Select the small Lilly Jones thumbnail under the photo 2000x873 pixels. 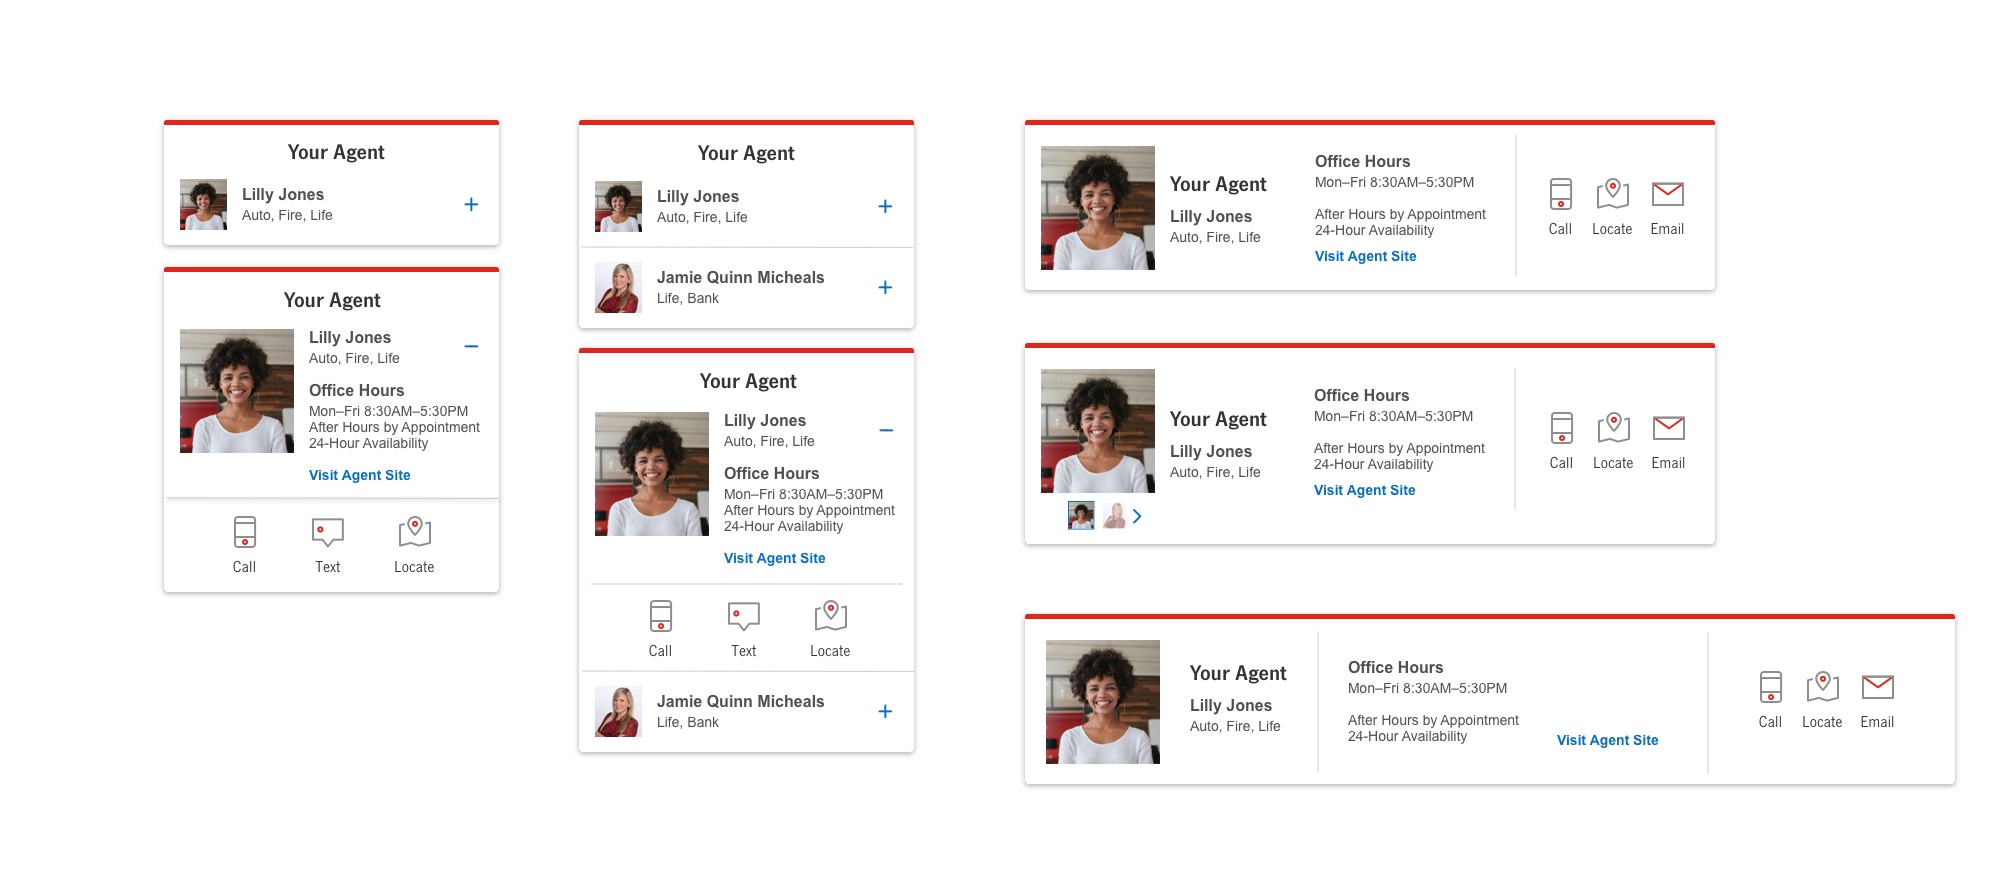point(1081,516)
